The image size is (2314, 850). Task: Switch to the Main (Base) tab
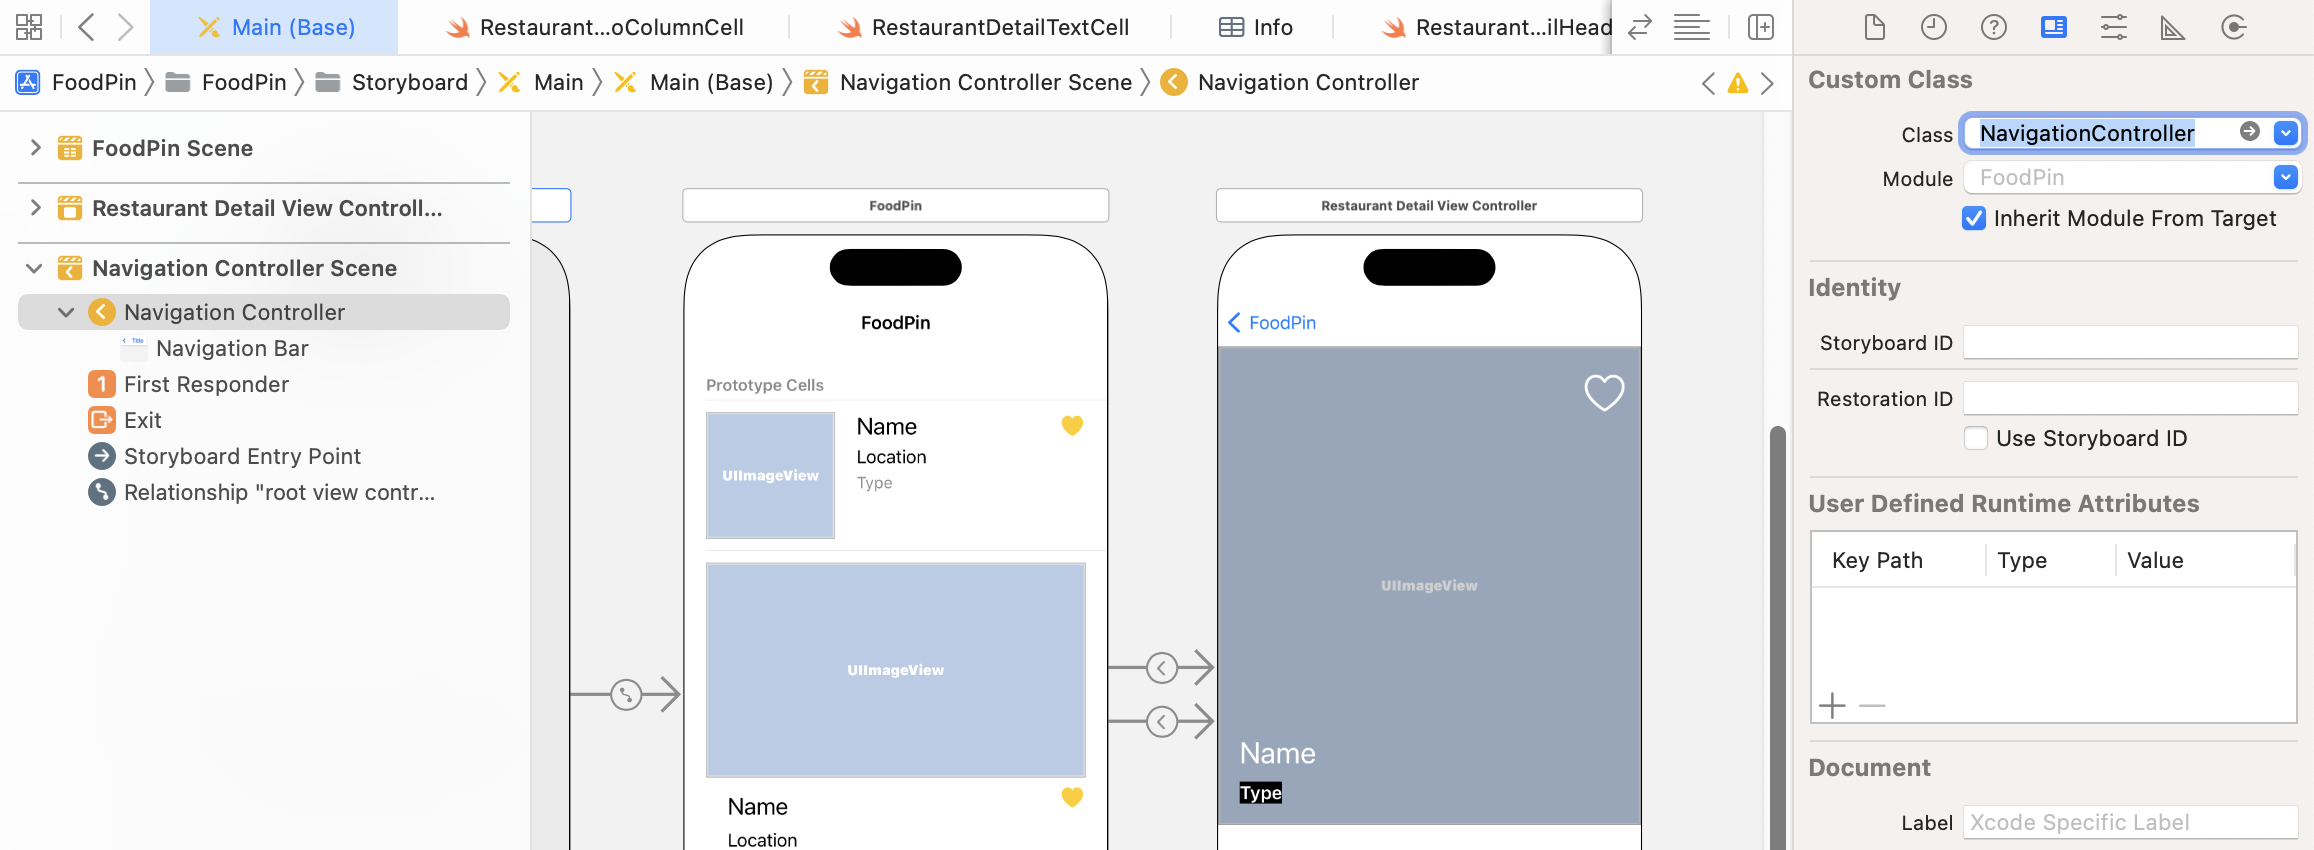tap(274, 27)
